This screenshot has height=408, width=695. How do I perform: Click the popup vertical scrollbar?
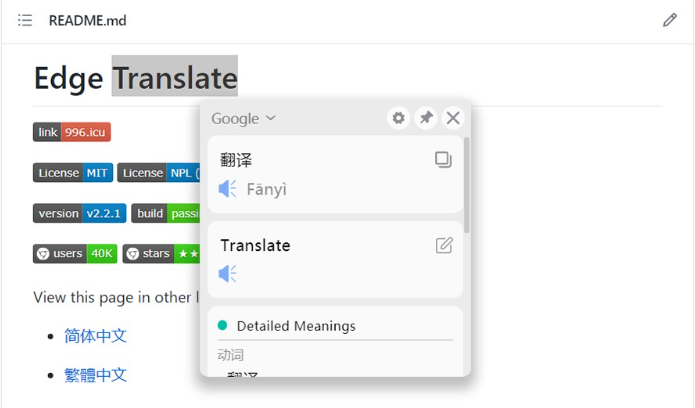pyautogui.click(x=466, y=185)
